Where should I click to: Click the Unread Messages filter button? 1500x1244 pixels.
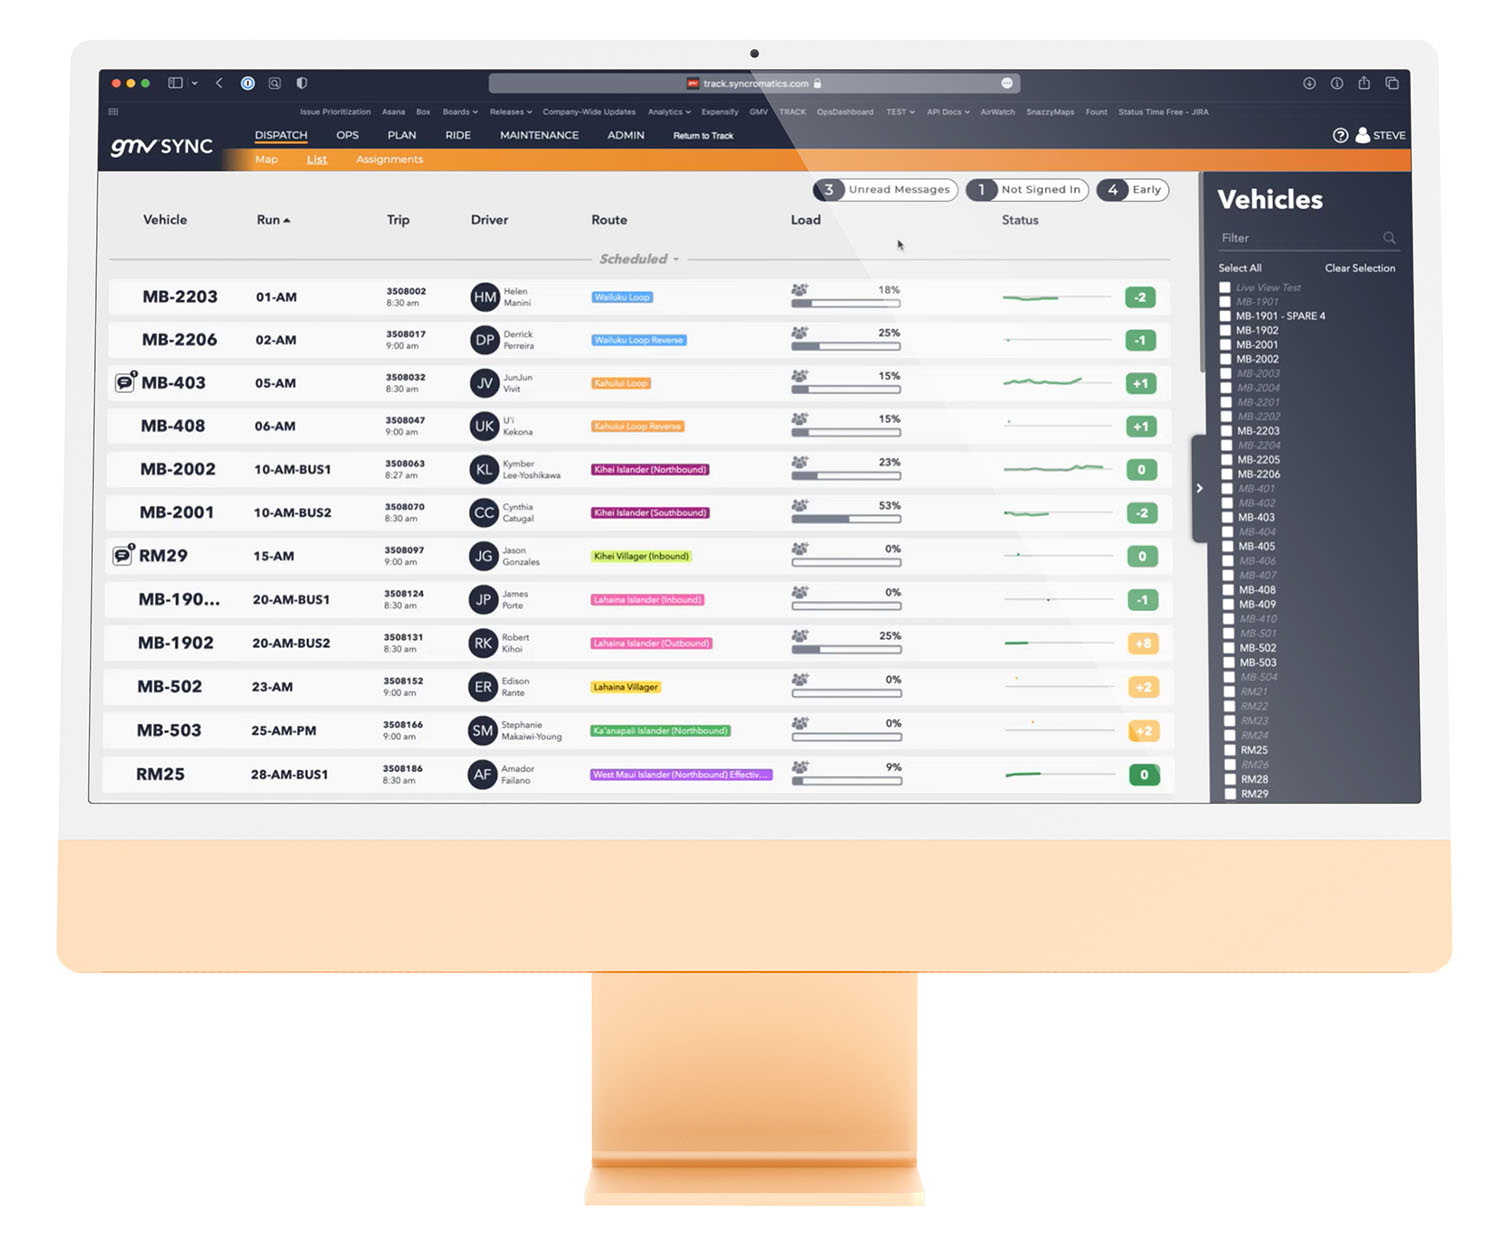point(885,190)
